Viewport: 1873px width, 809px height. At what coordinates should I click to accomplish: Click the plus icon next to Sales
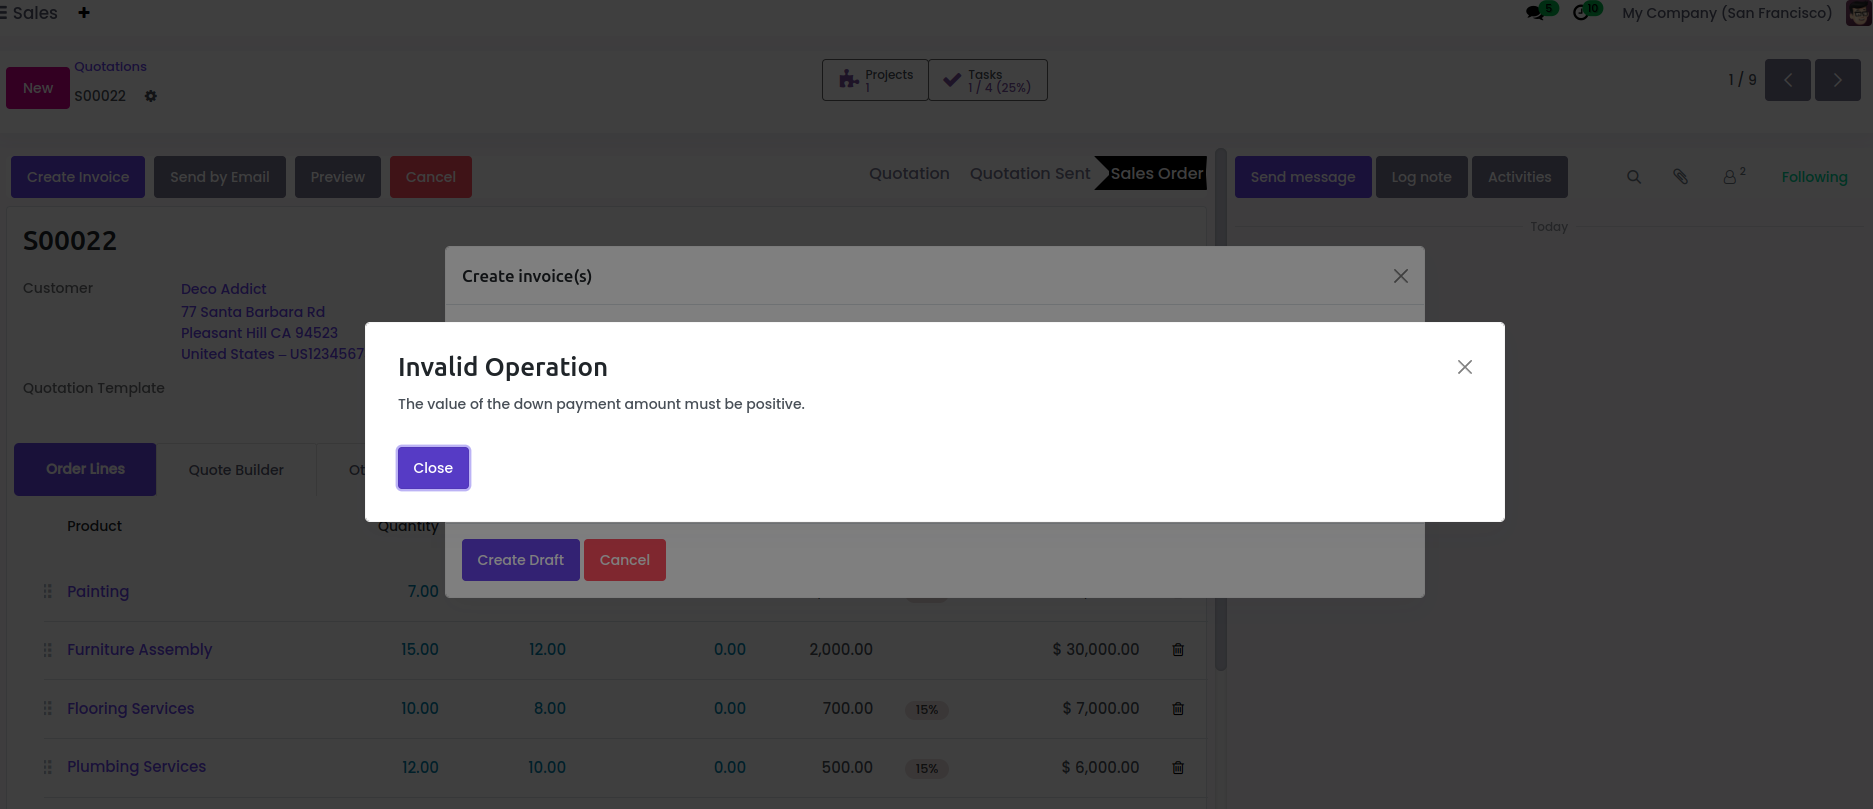coord(84,13)
